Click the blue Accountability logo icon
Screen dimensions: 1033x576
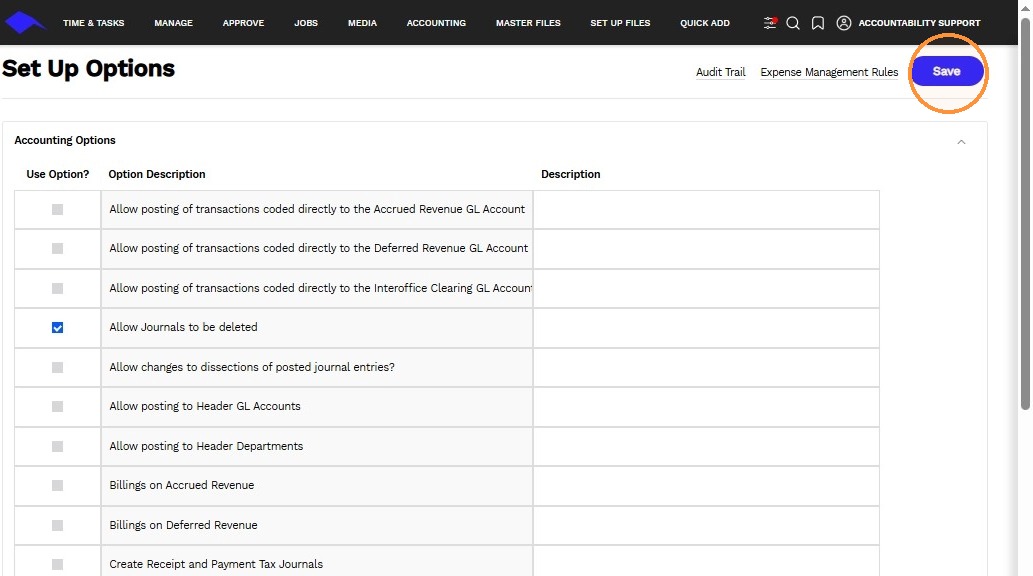click(25, 22)
